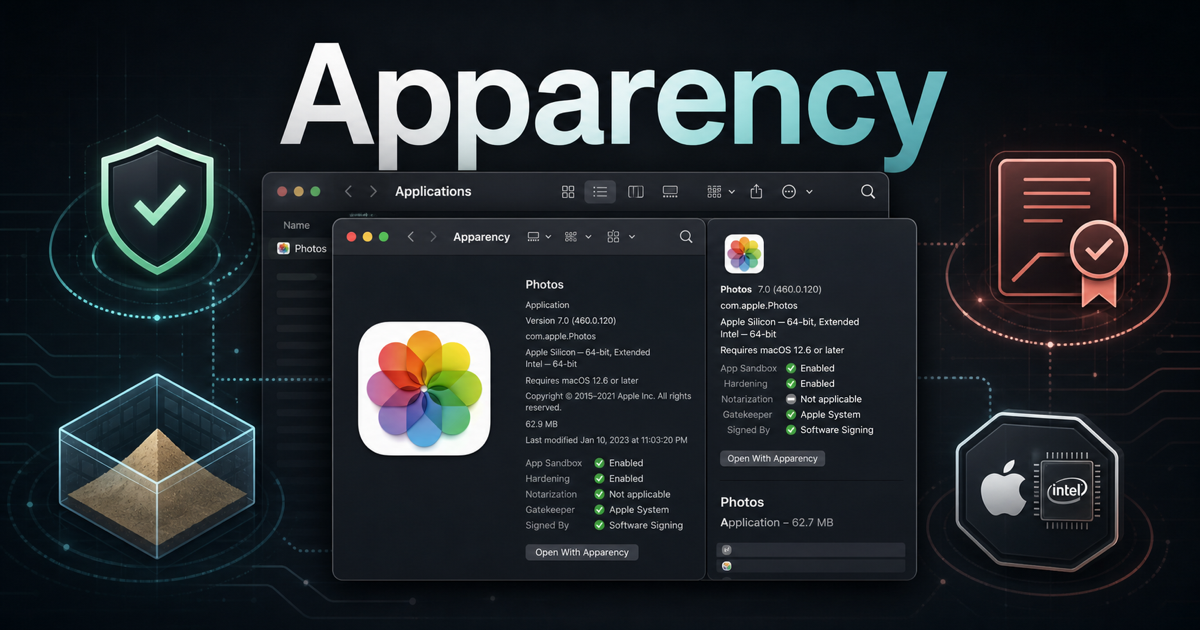
Task: Click the gray Notarization dash icon in right panel
Action: click(791, 399)
